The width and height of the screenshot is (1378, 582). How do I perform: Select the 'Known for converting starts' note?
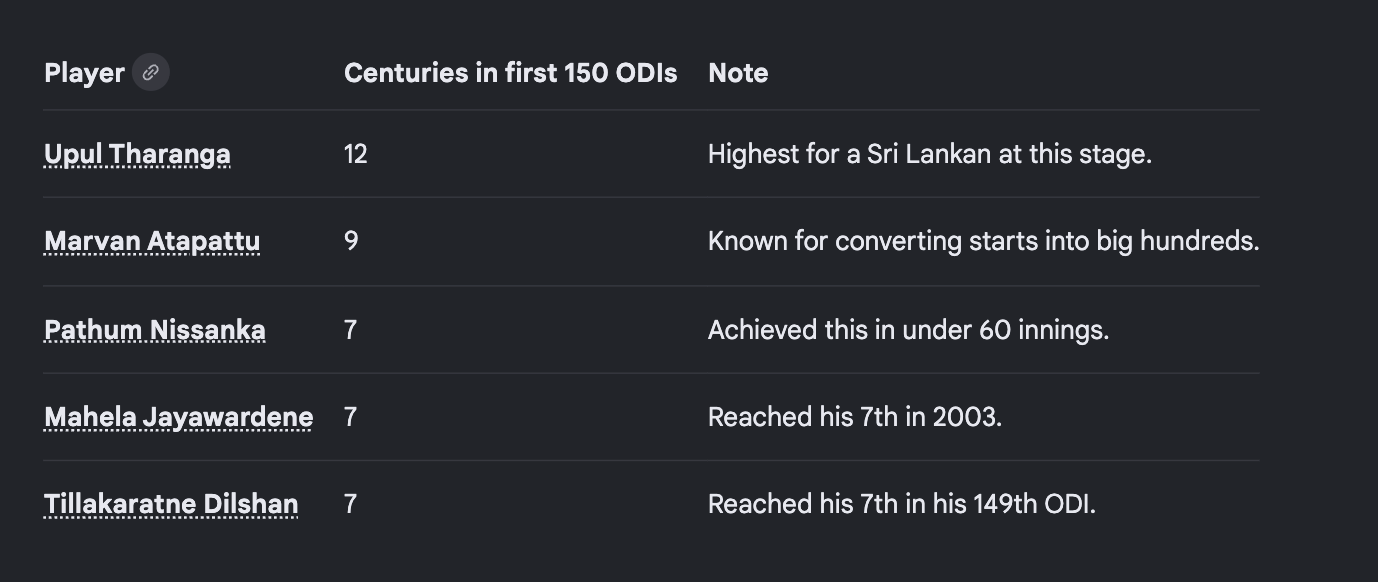tap(983, 241)
